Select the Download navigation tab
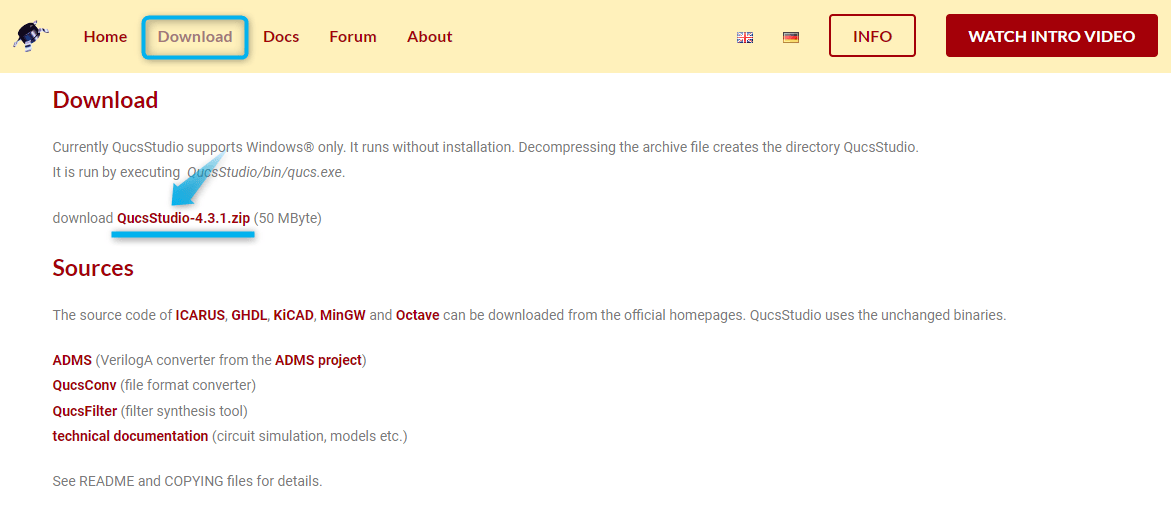This screenshot has width=1171, height=515. coord(195,37)
